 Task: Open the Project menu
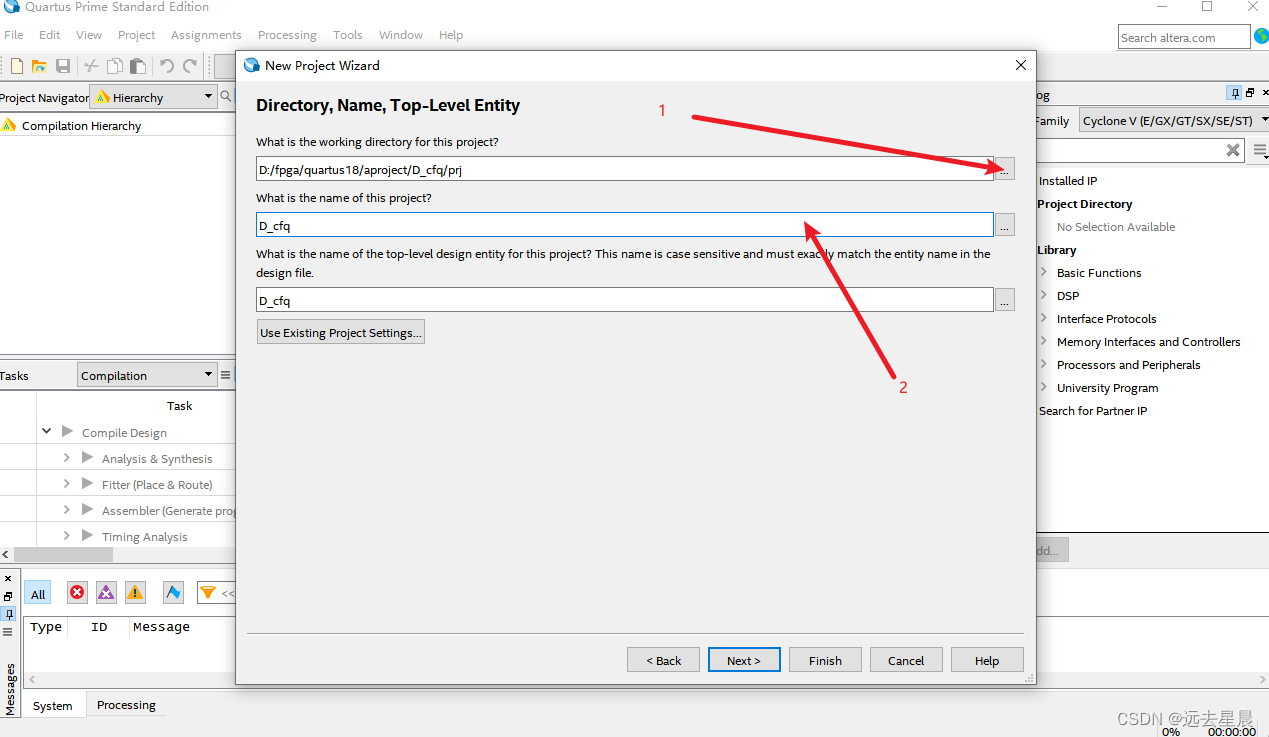[136, 35]
